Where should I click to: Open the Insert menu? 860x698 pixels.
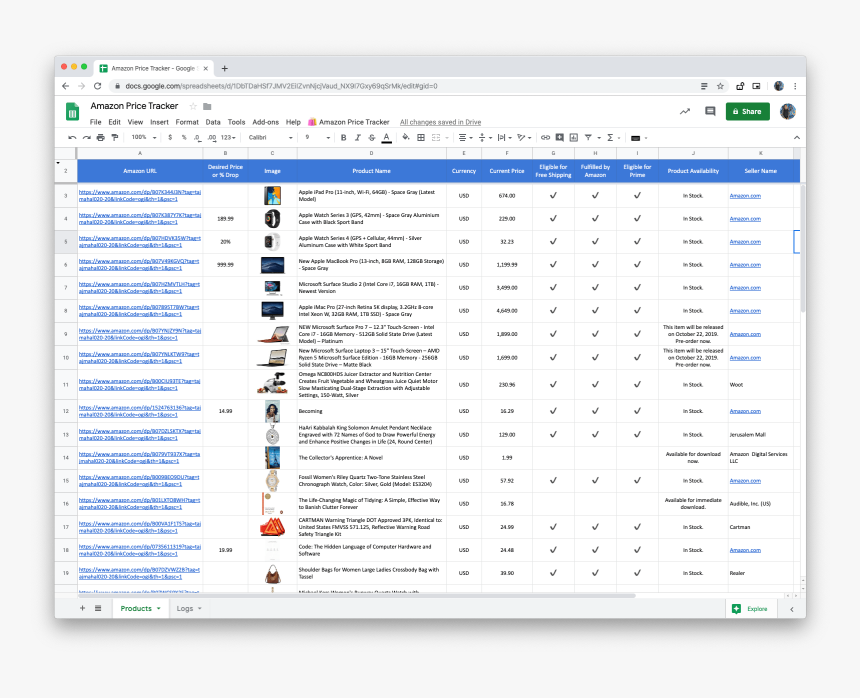coord(159,122)
